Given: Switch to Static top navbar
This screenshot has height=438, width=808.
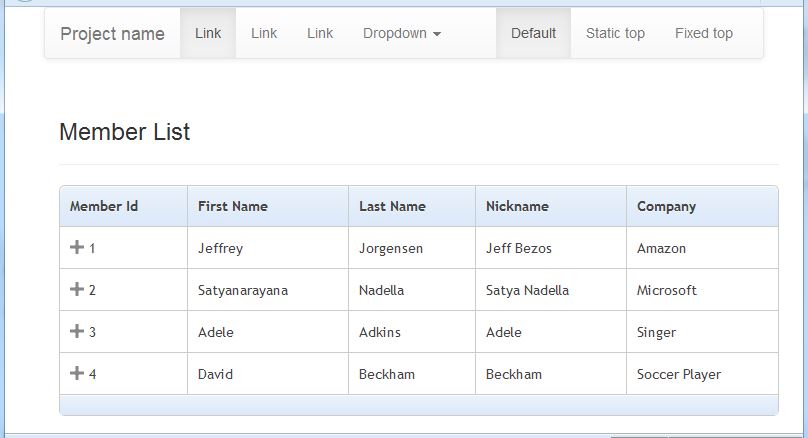Looking at the screenshot, I should [615, 33].
